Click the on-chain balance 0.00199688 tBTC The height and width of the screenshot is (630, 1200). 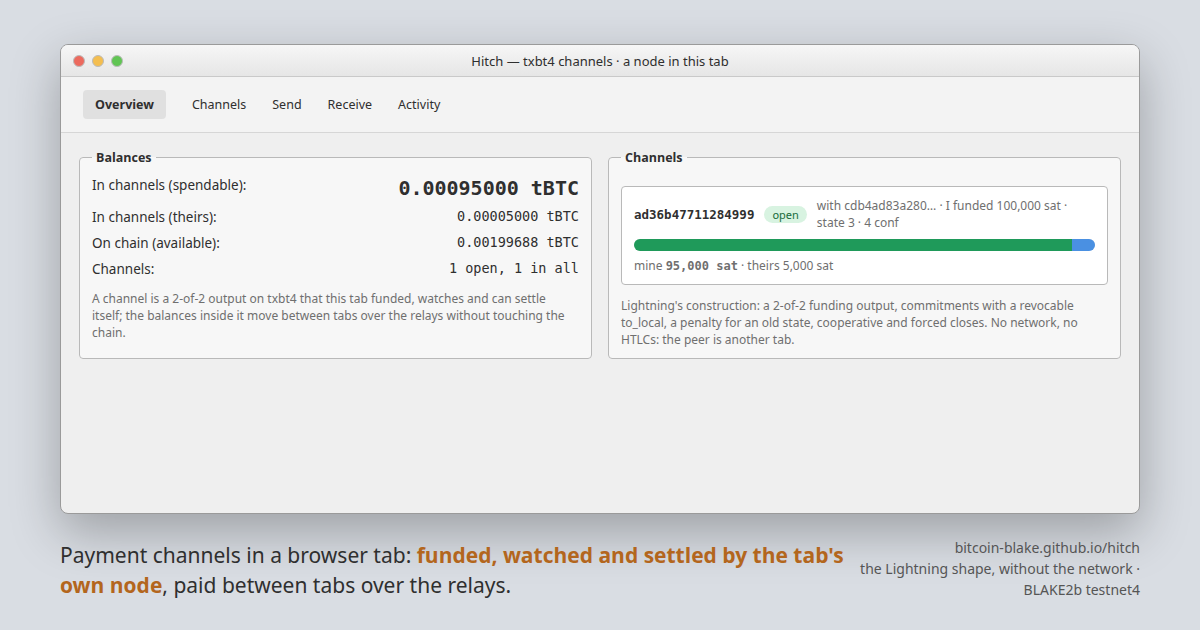[x=517, y=242]
